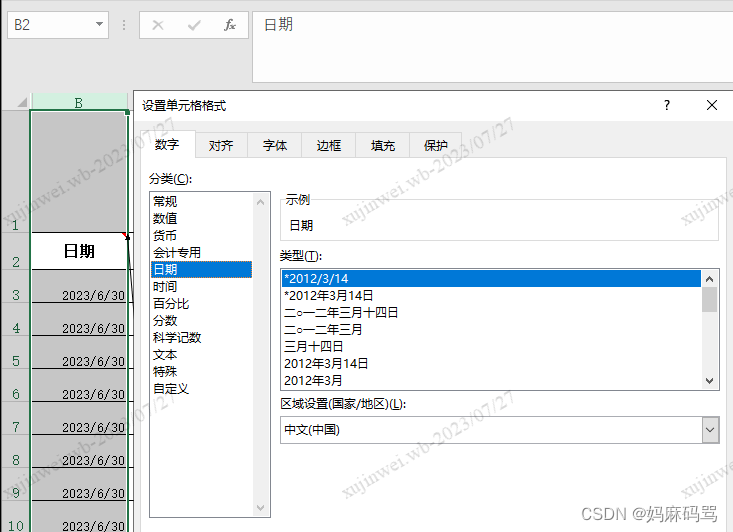Open the 边框 tab

[x=329, y=145]
